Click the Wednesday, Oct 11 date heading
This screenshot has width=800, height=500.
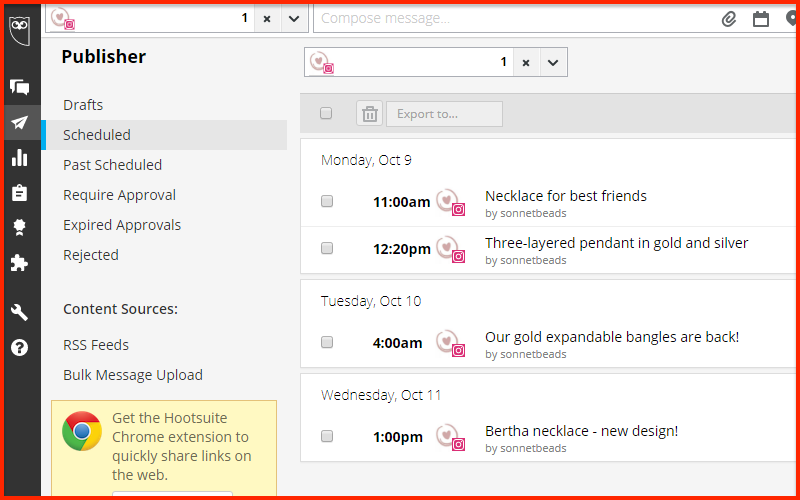381,395
